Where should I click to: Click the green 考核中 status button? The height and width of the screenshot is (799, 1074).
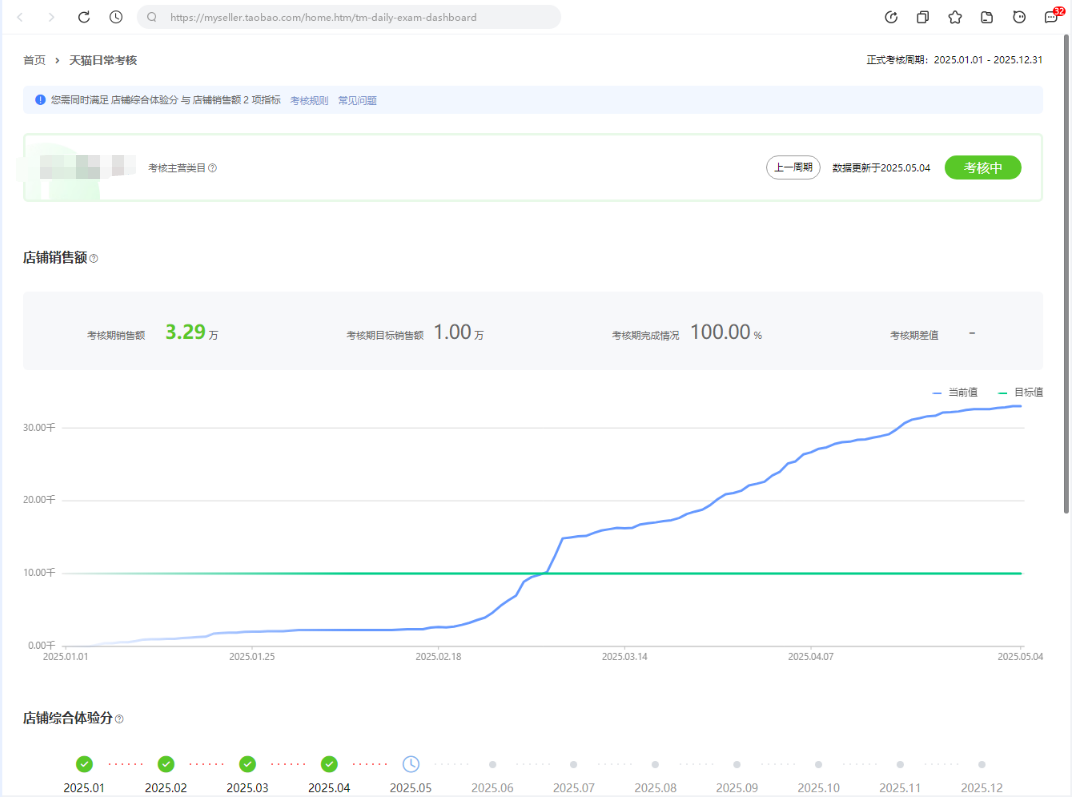tap(982, 168)
